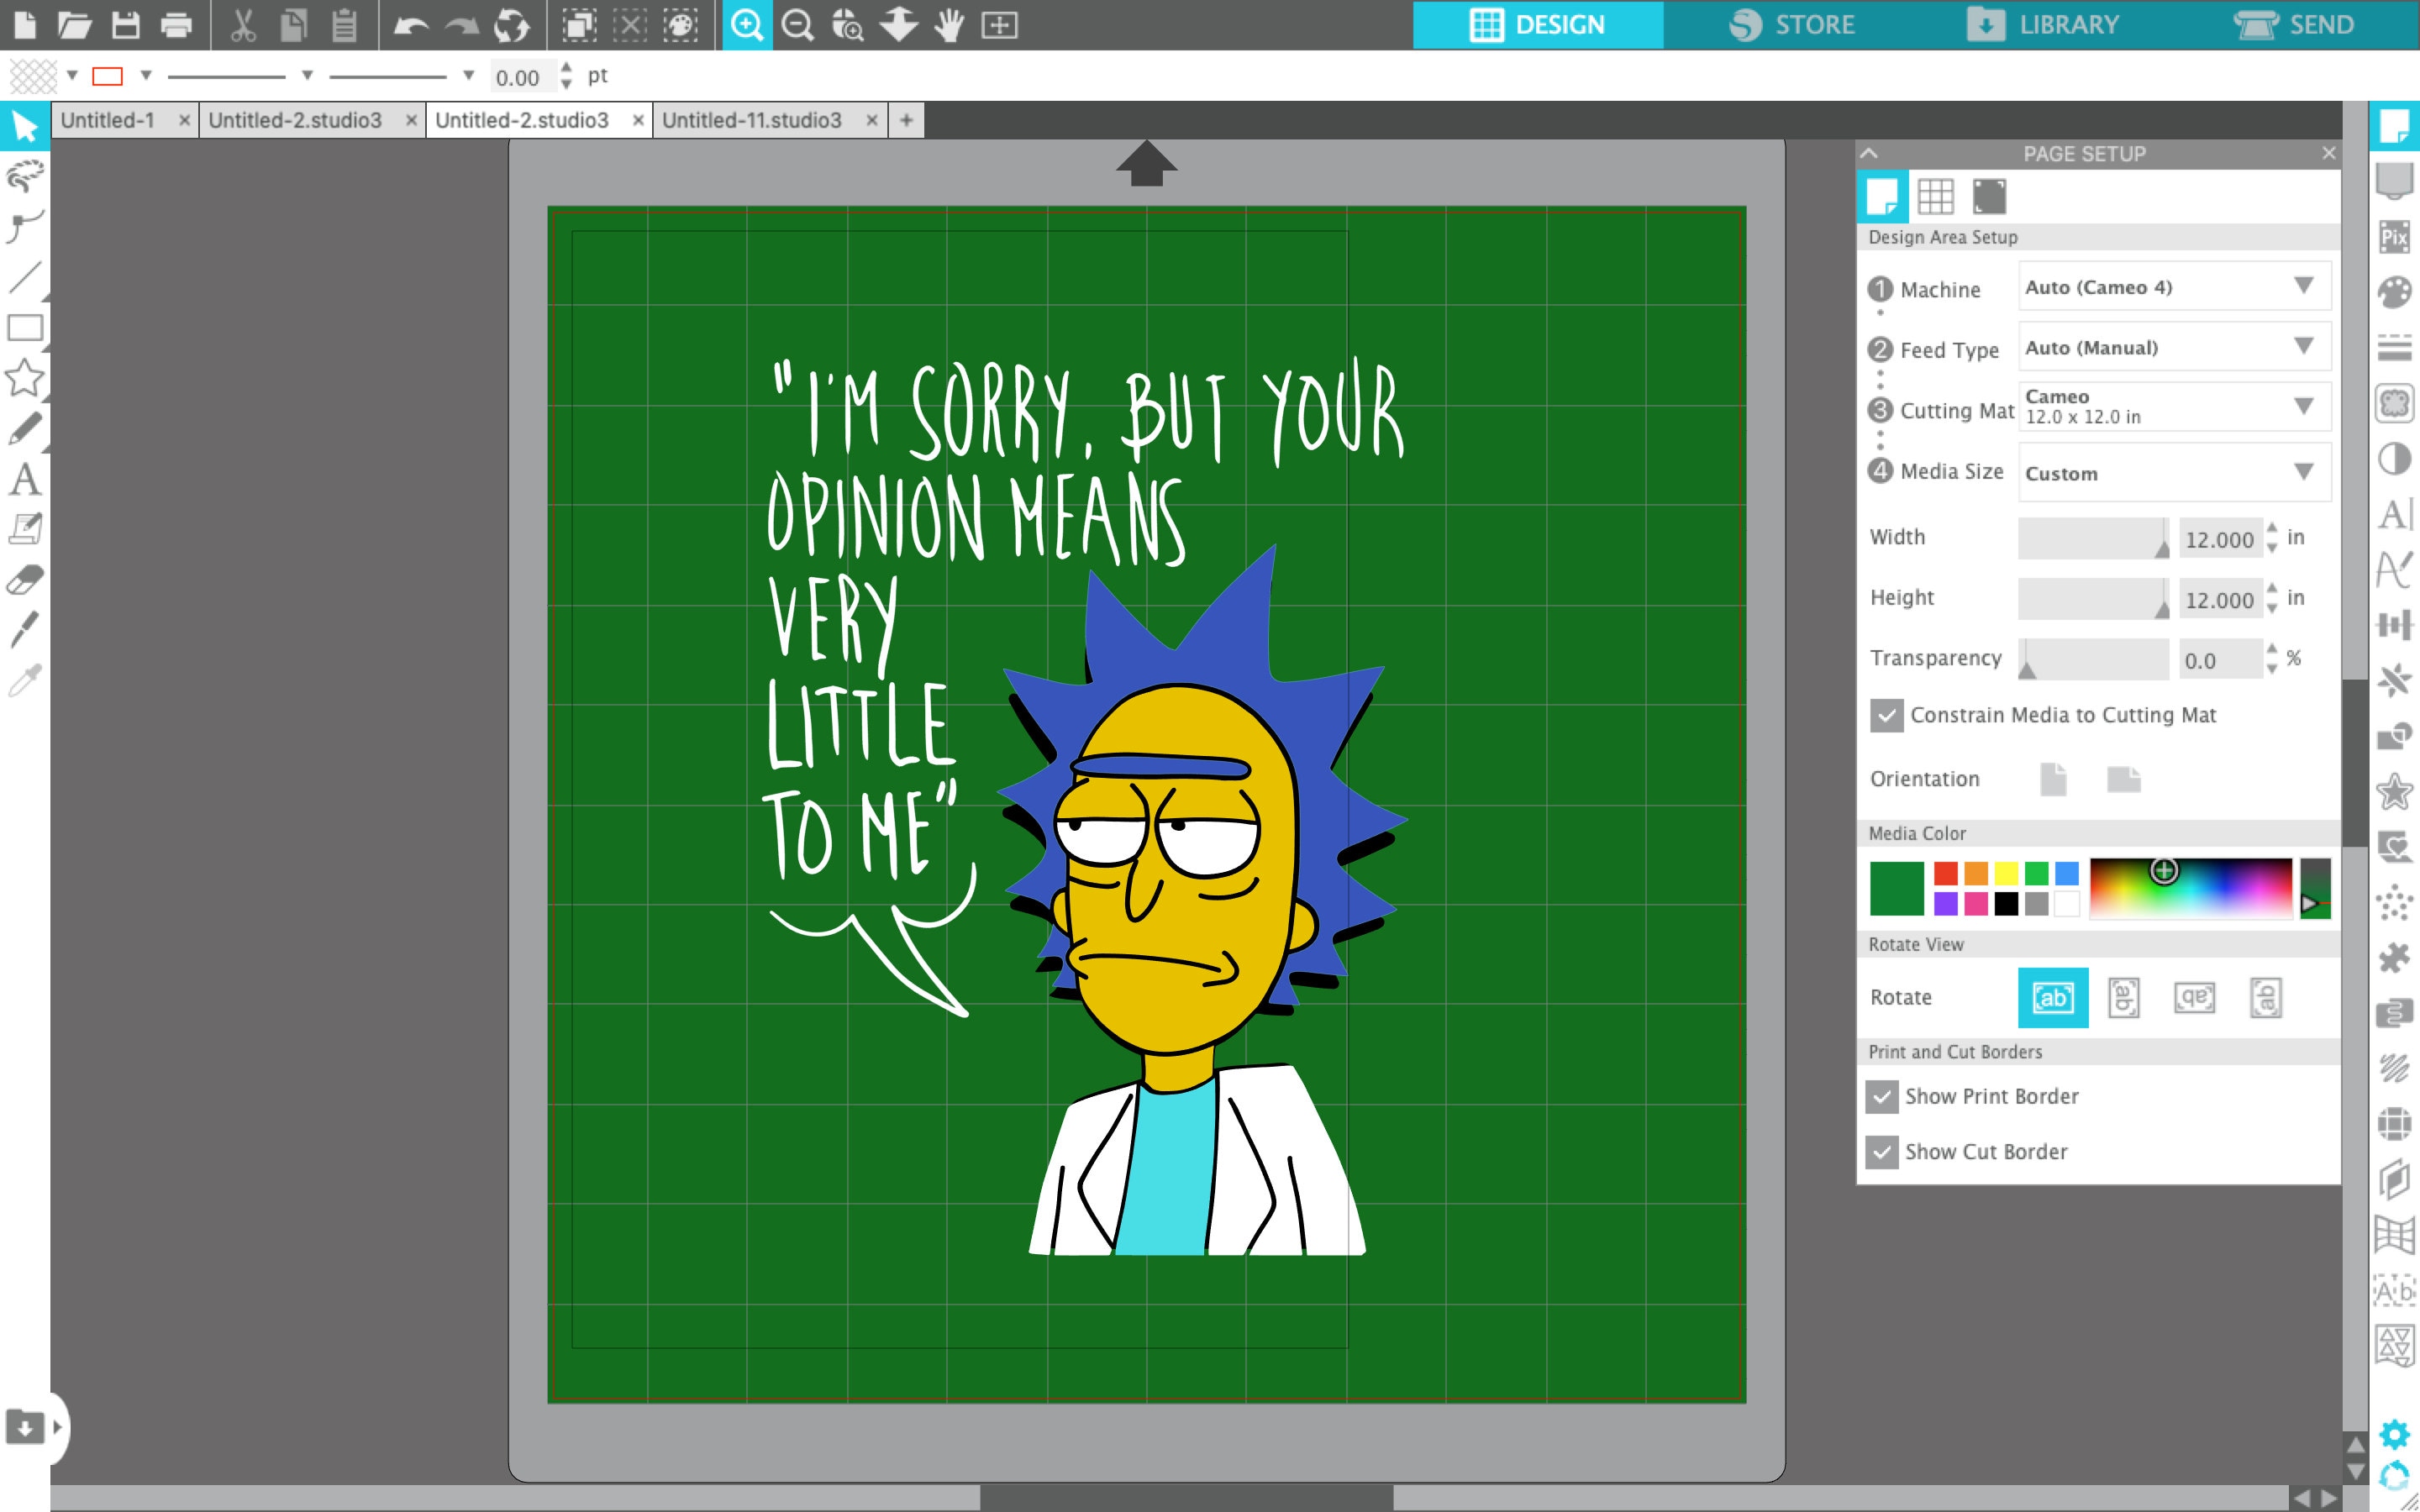The height and width of the screenshot is (1512, 2420).
Task: Select the Rectangle drawing tool
Action: [x=25, y=328]
